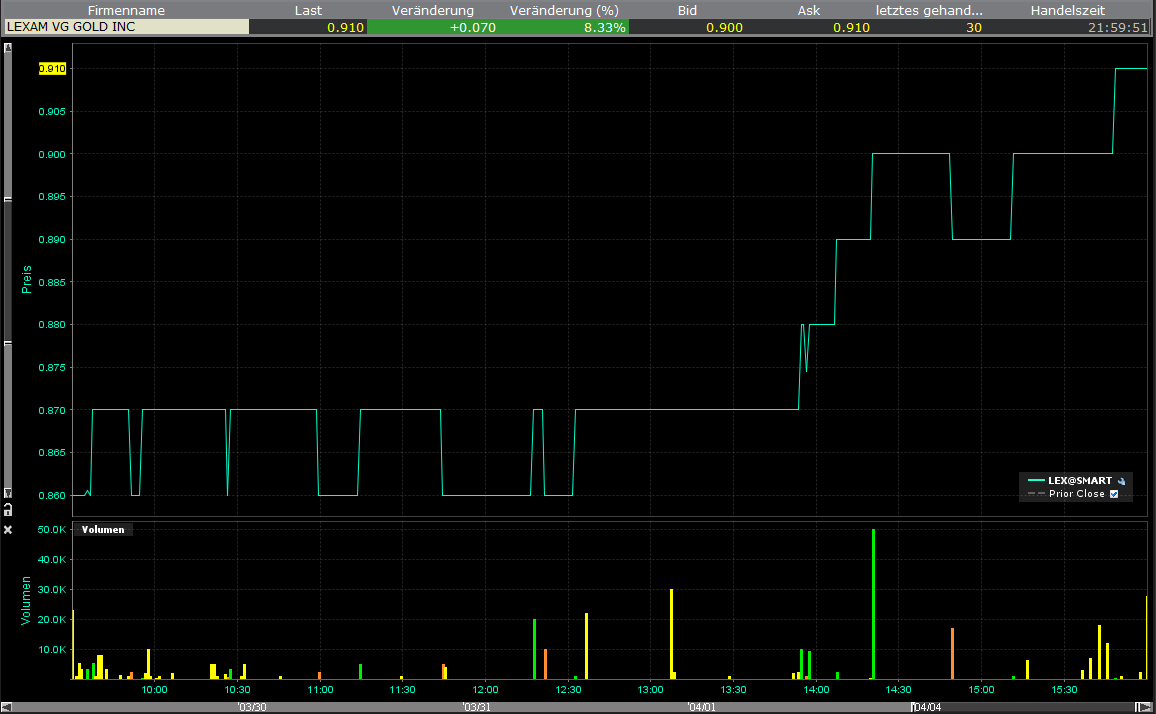Click the Last price 0.910 cell
Screen dimensions: 1156x714
pos(308,27)
